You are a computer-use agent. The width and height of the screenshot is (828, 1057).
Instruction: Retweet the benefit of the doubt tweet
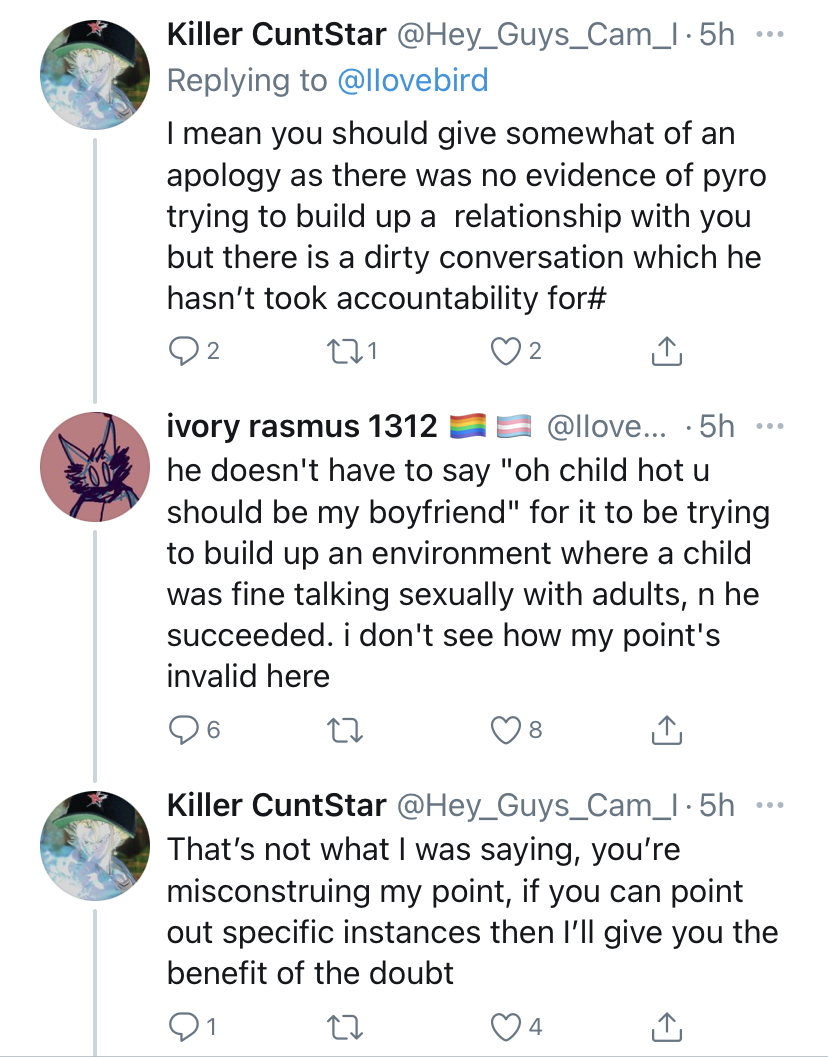[345, 1027]
